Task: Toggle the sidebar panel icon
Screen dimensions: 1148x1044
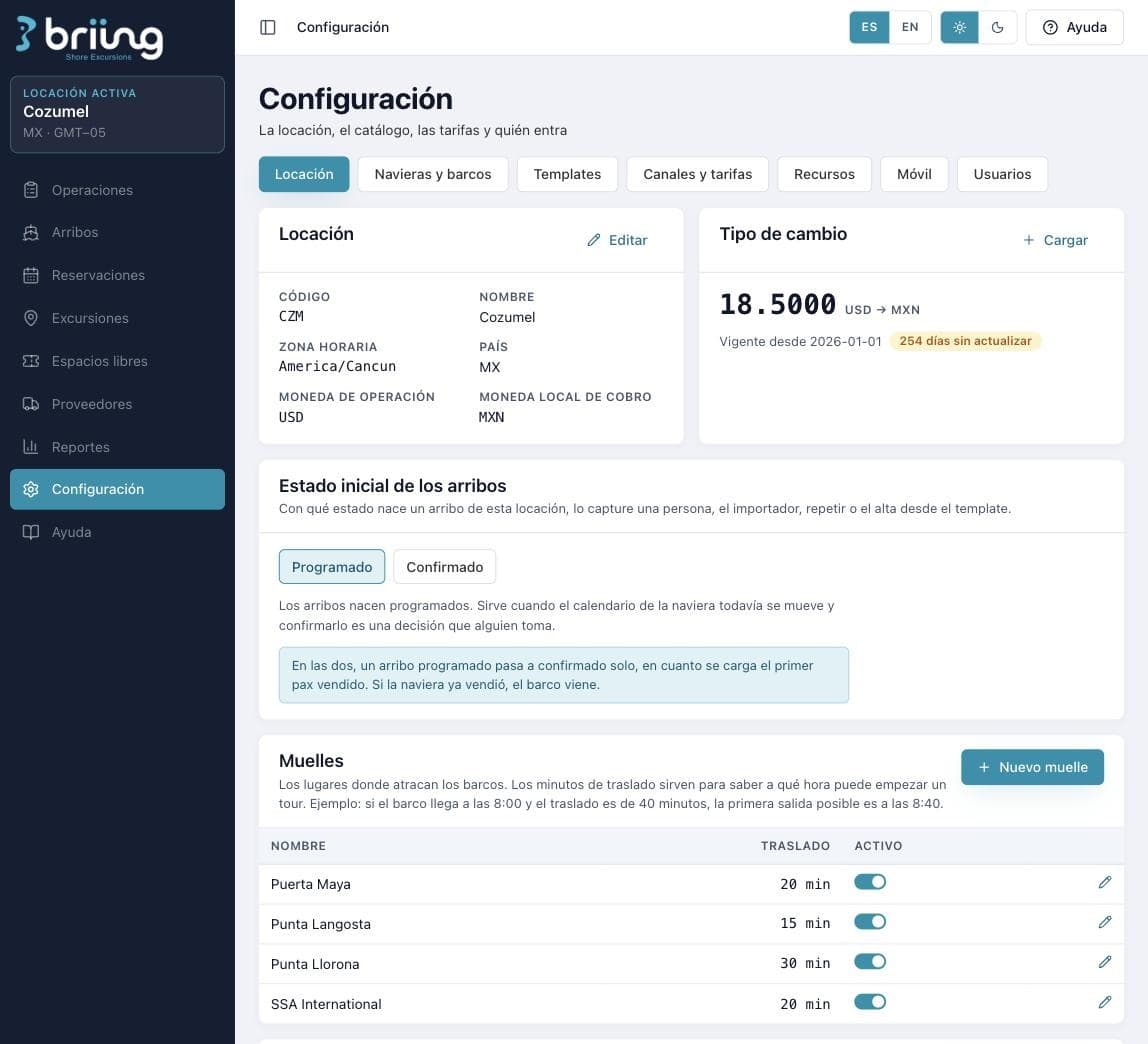Action: pos(268,27)
